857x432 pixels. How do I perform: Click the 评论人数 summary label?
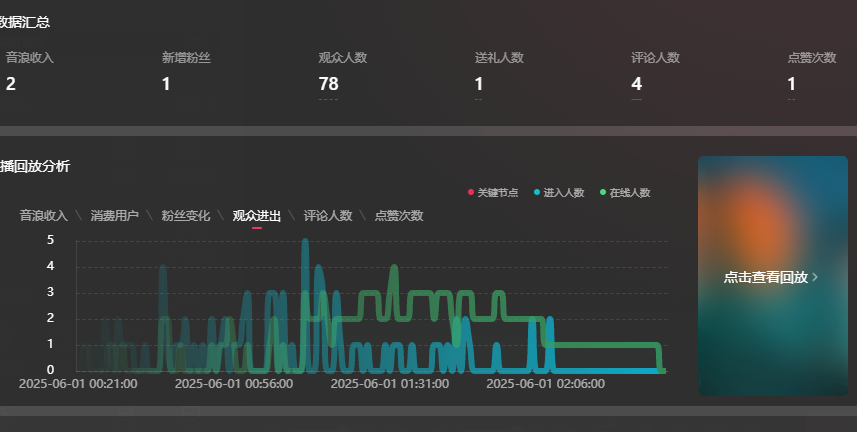click(x=655, y=57)
